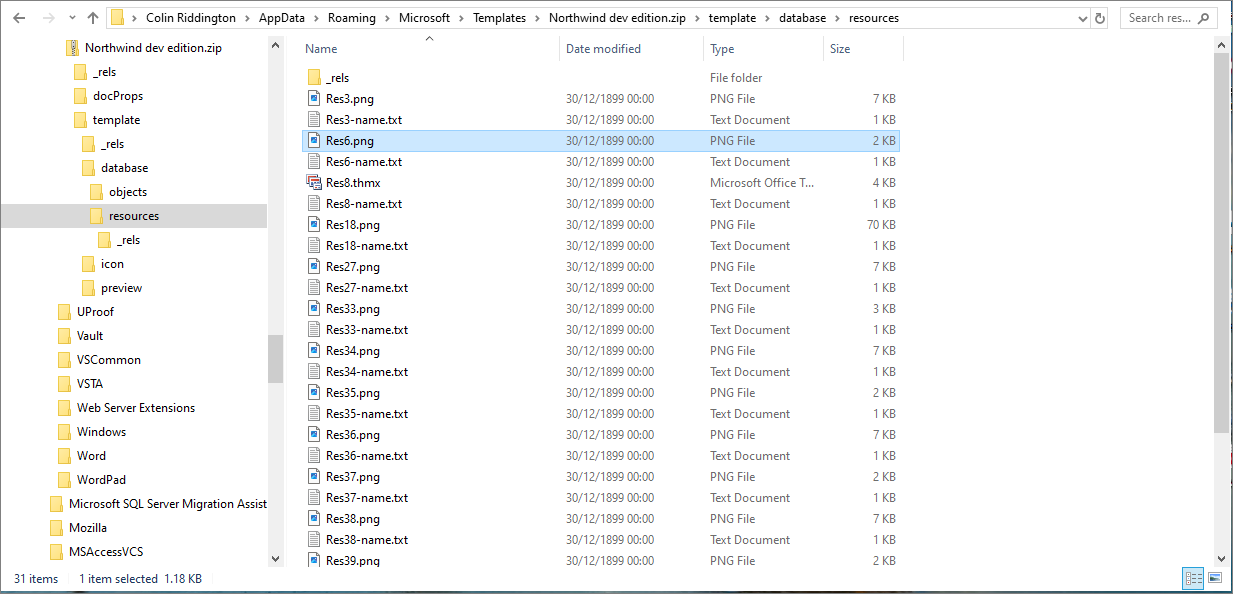
Task: Expand the chevron after database in the address bar
Action: pos(837,18)
